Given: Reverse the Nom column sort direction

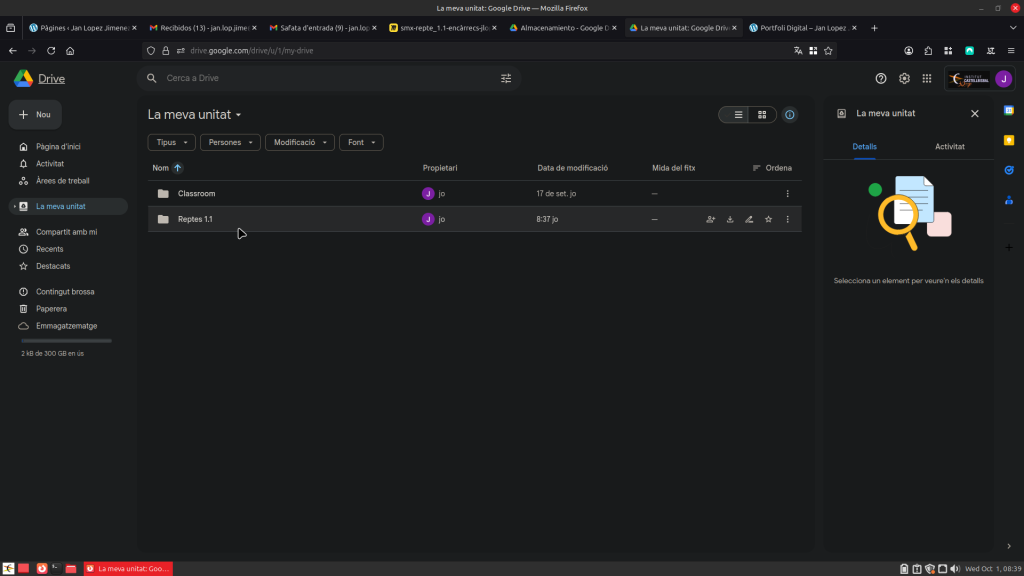Looking at the screenshot, I should click(178, 168).
